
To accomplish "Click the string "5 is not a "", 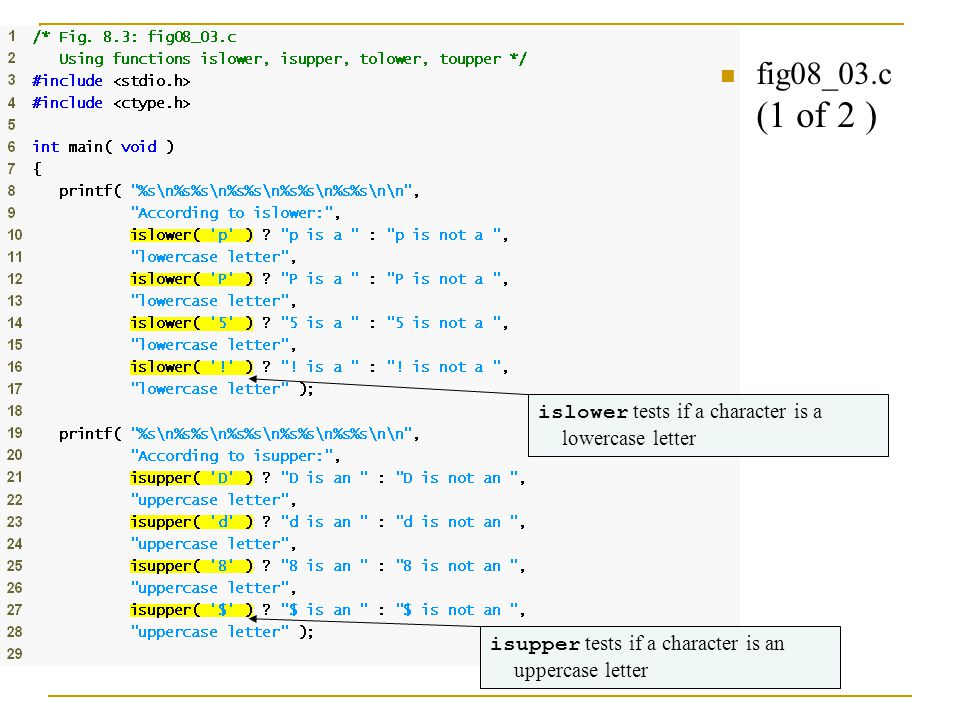I will [444, 323].
